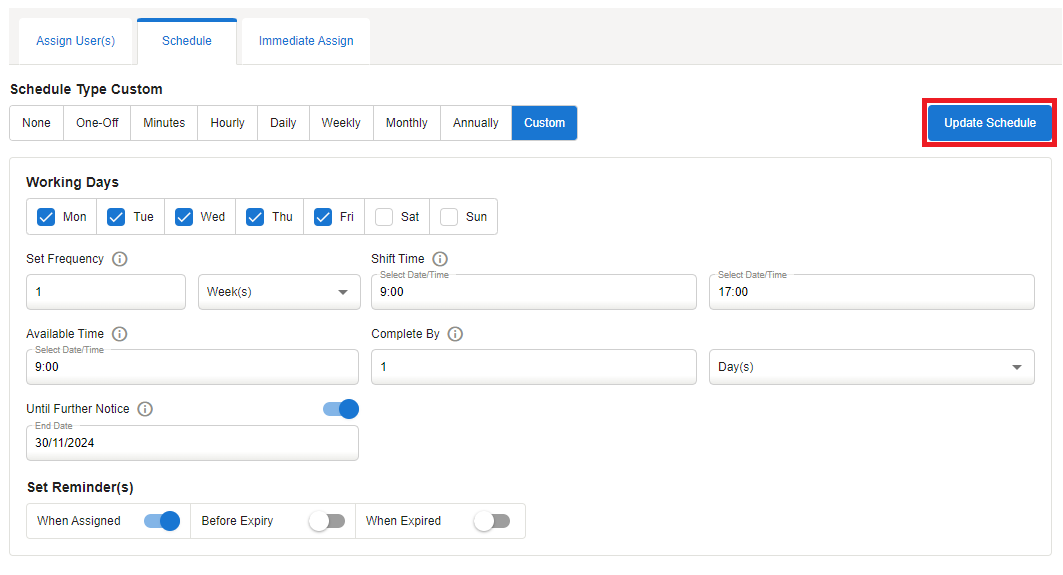Click the End Date input field

(x=192, y=443)
